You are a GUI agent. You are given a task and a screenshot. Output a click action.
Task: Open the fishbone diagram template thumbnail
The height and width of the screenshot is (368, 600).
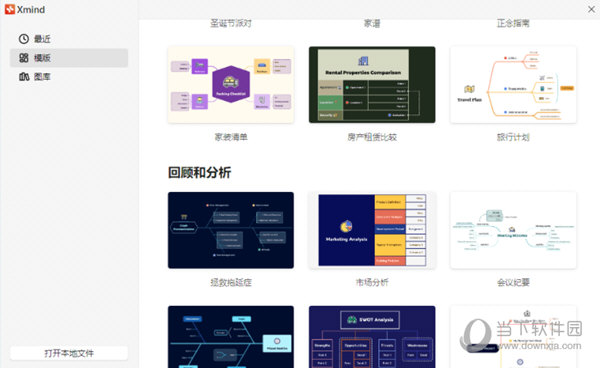pos(231,337)
